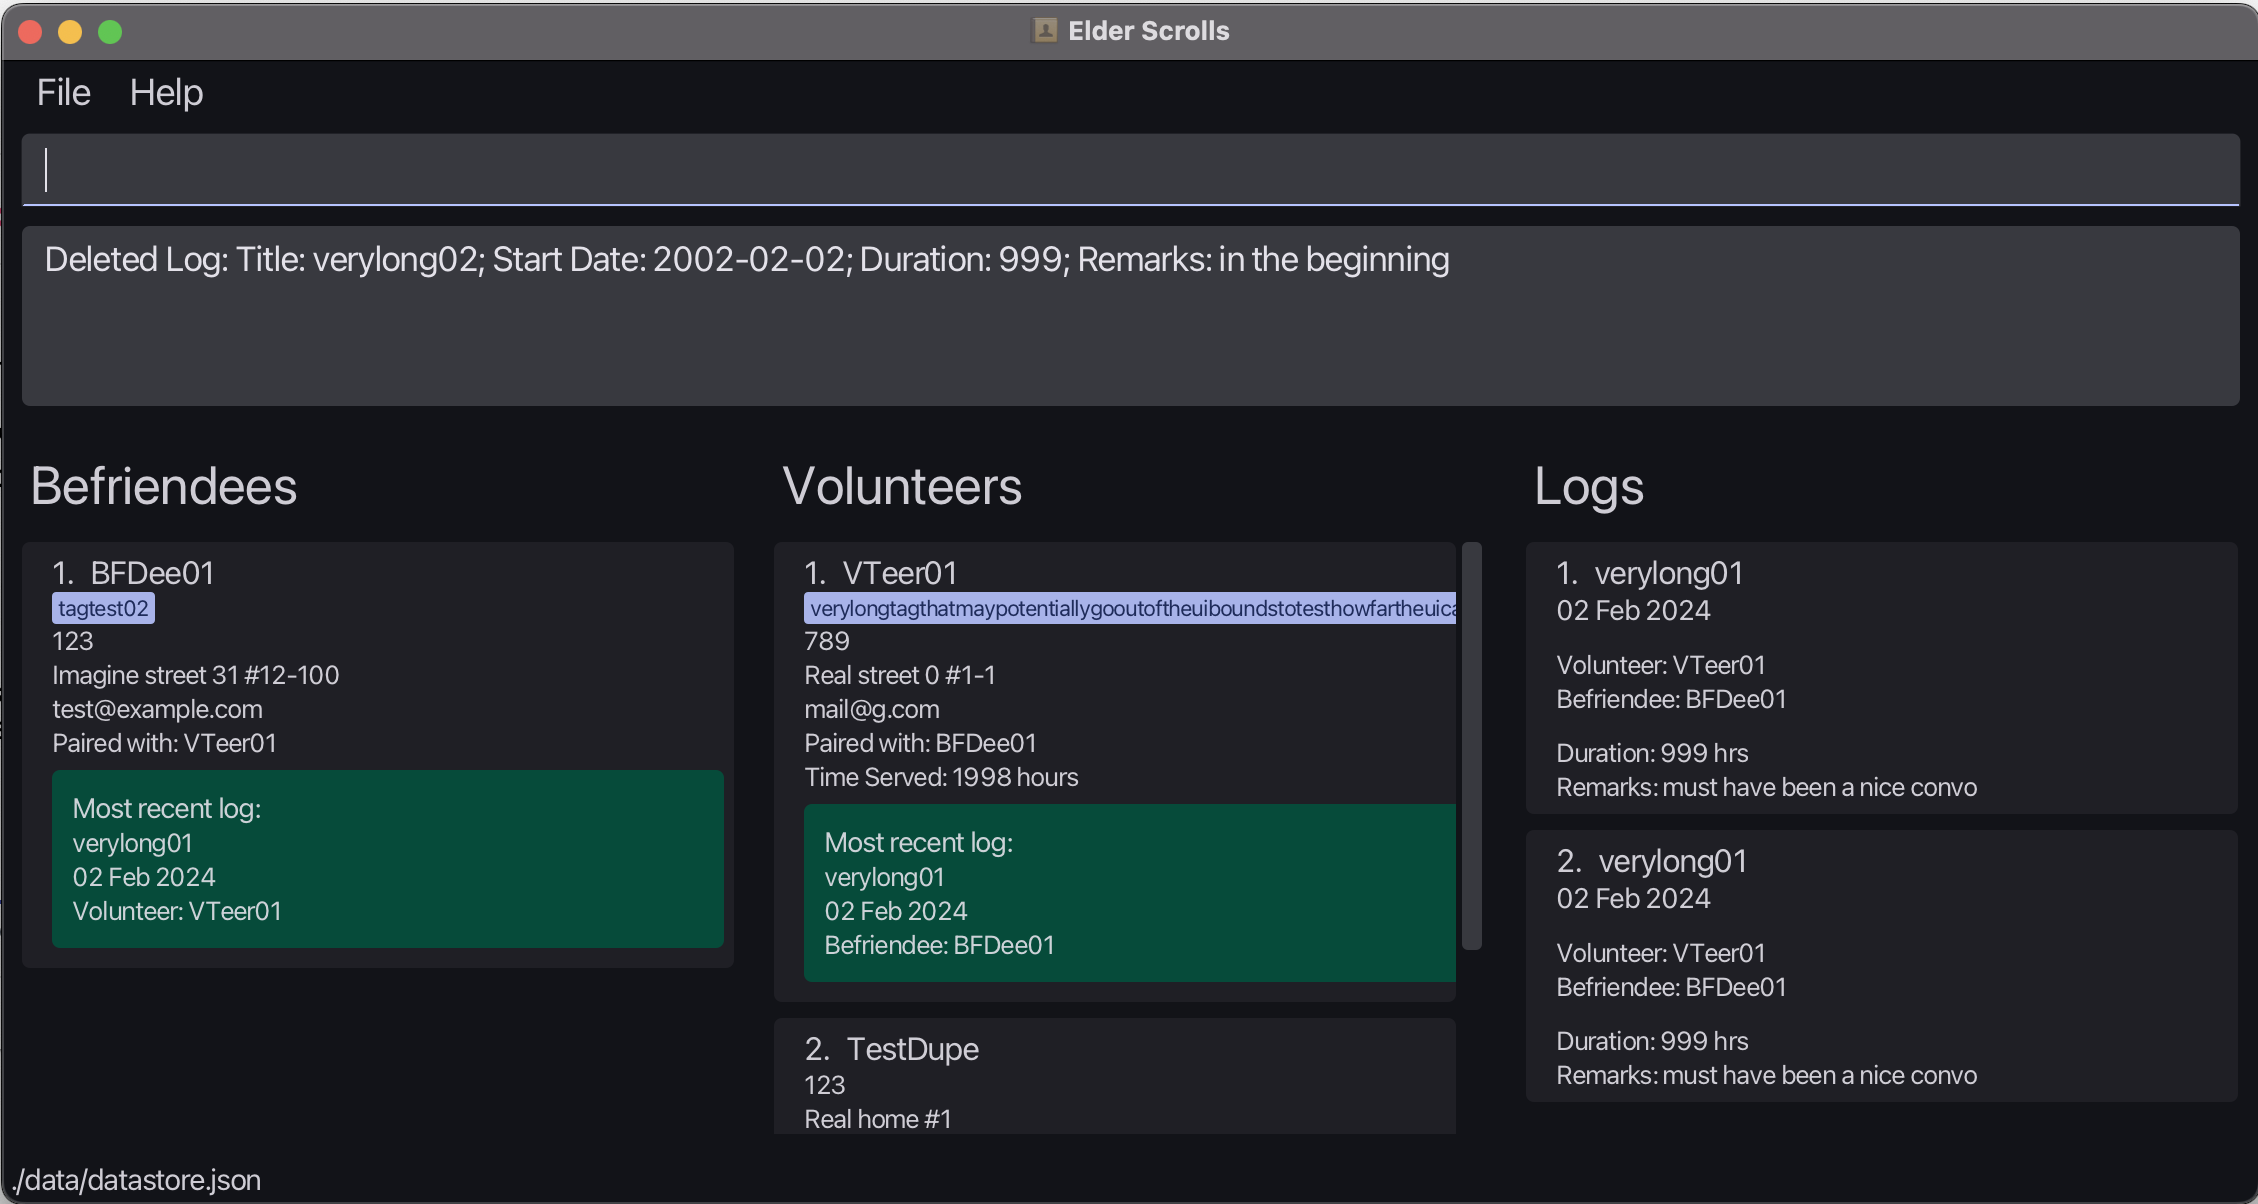The image size is (2258, 1204).
Task: Select the first verylong01 log entry
Action: pyautogui.click(x=1880, y=678)
